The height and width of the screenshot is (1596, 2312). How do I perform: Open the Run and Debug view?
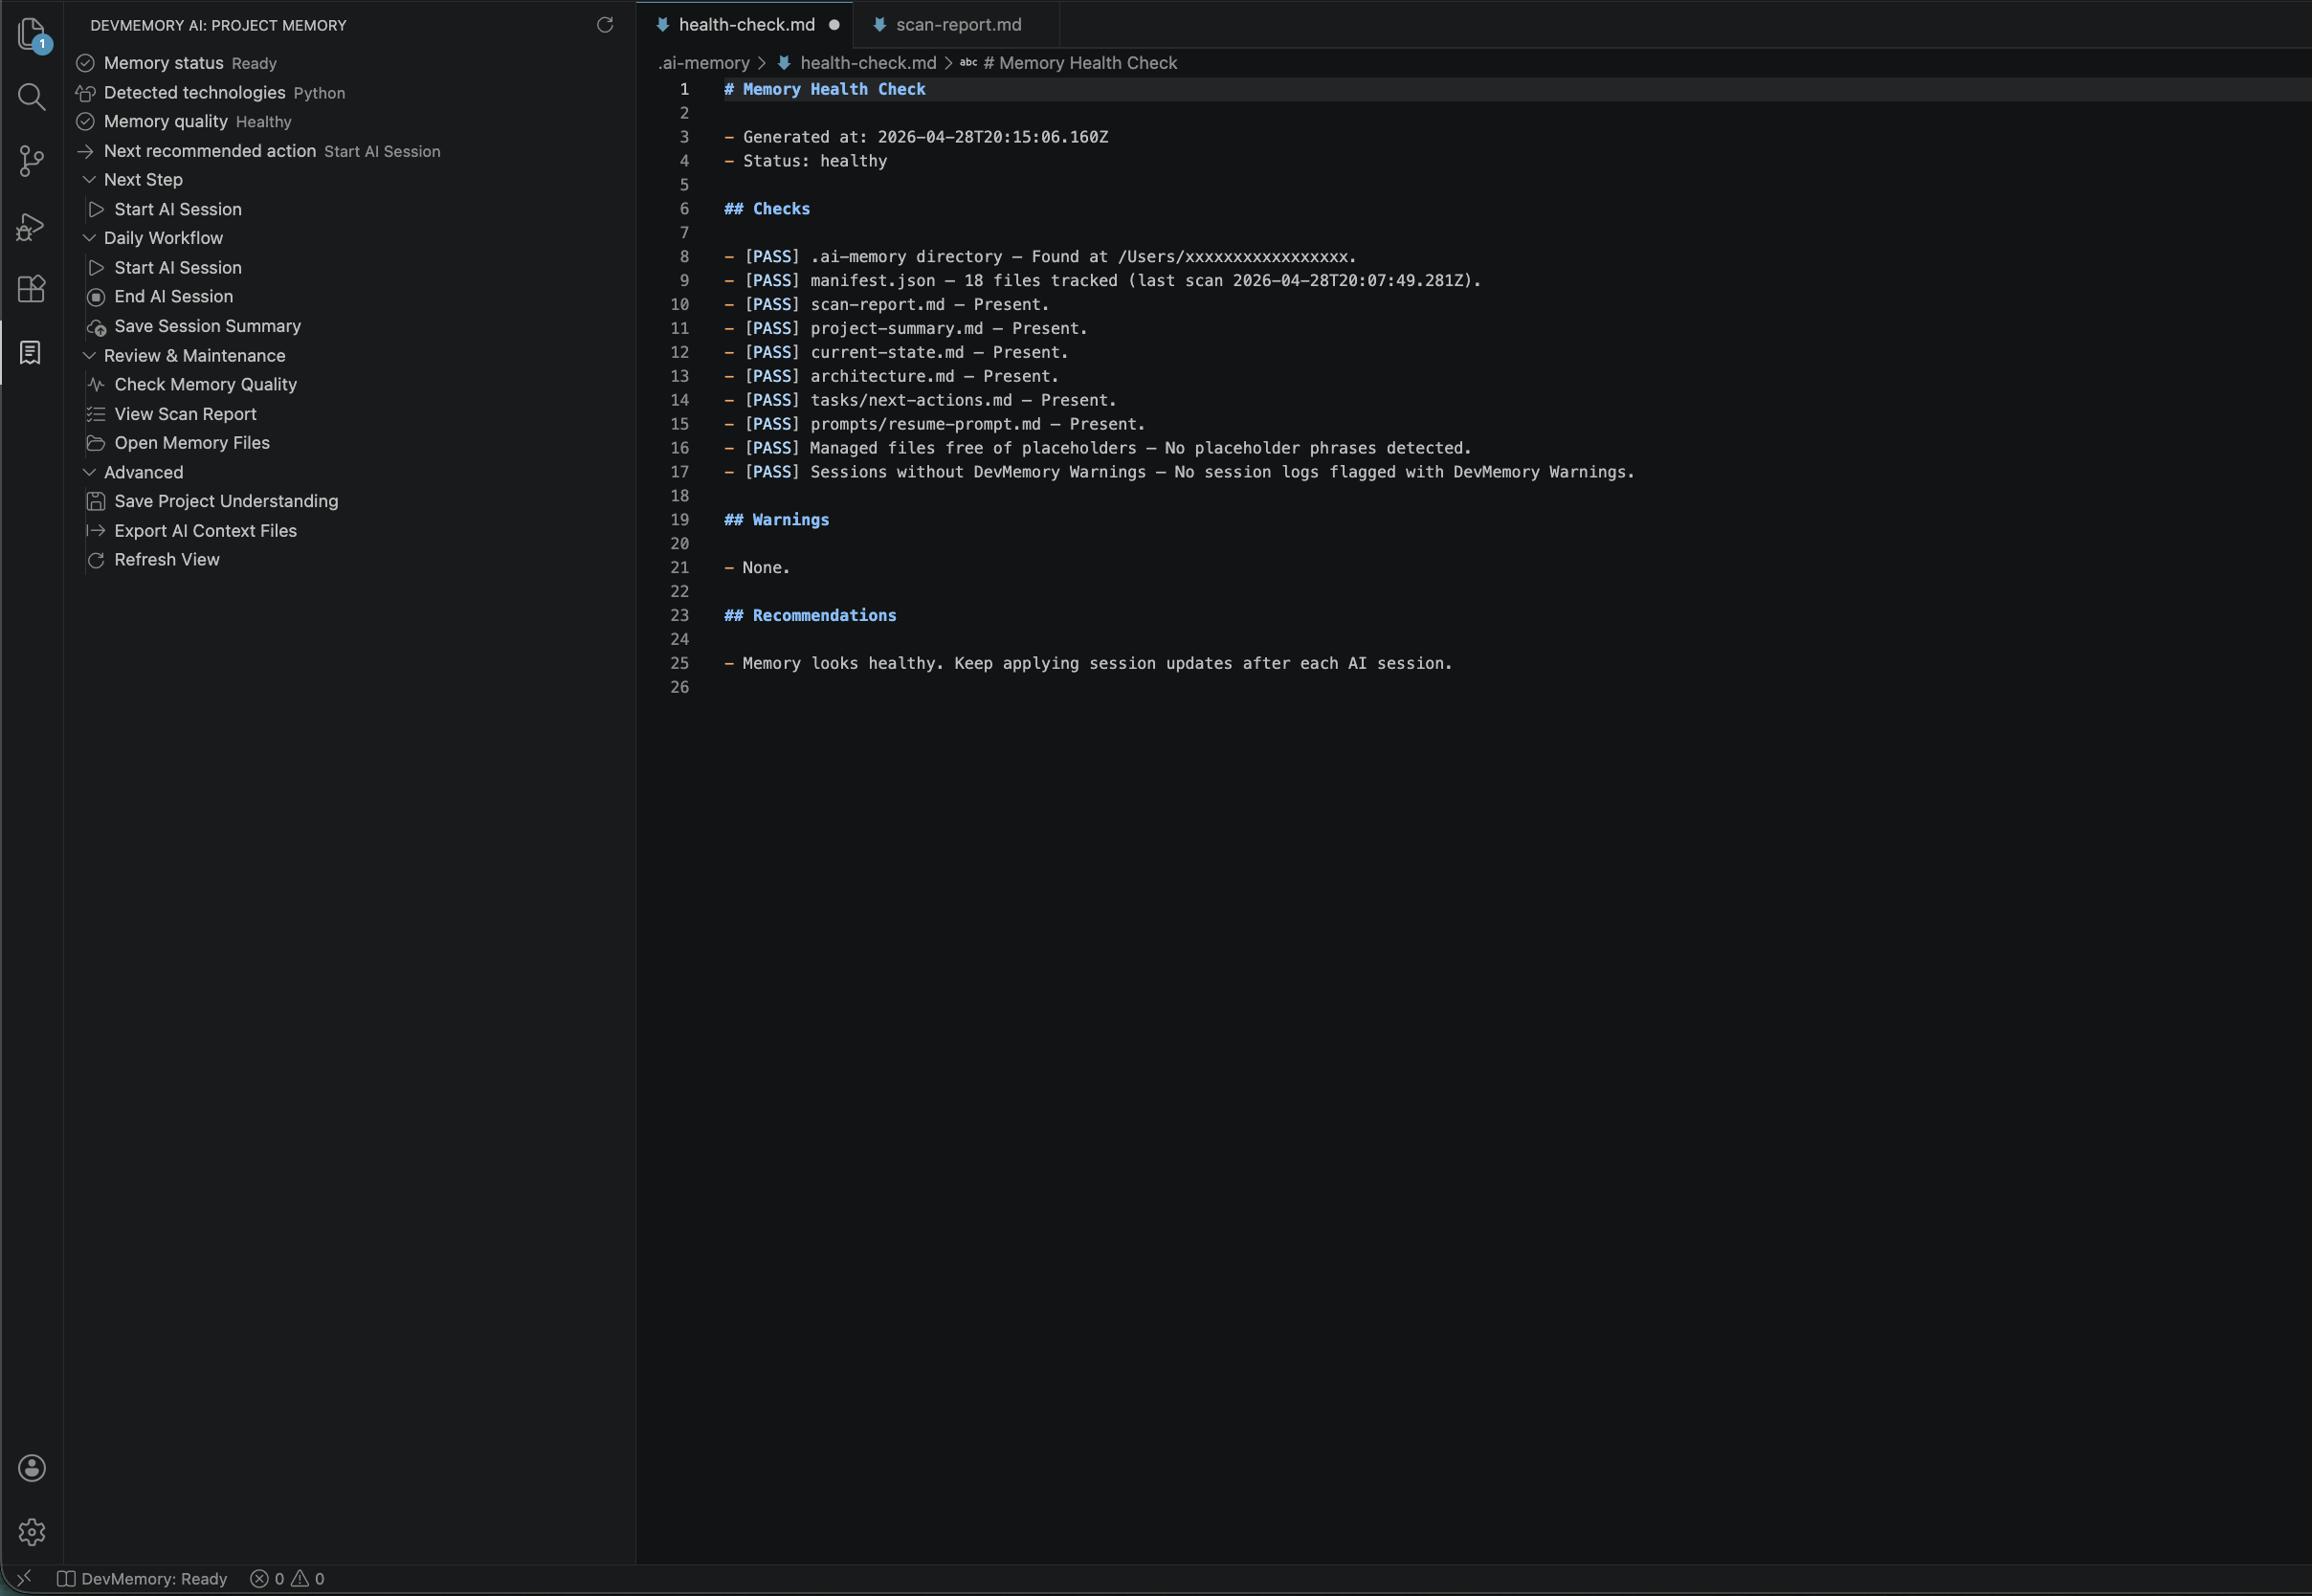click(31, 226)
